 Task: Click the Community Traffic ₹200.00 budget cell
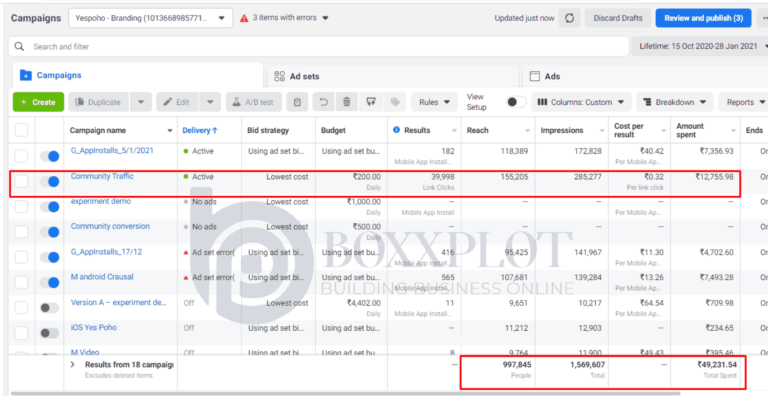click(x=351, y=181)
